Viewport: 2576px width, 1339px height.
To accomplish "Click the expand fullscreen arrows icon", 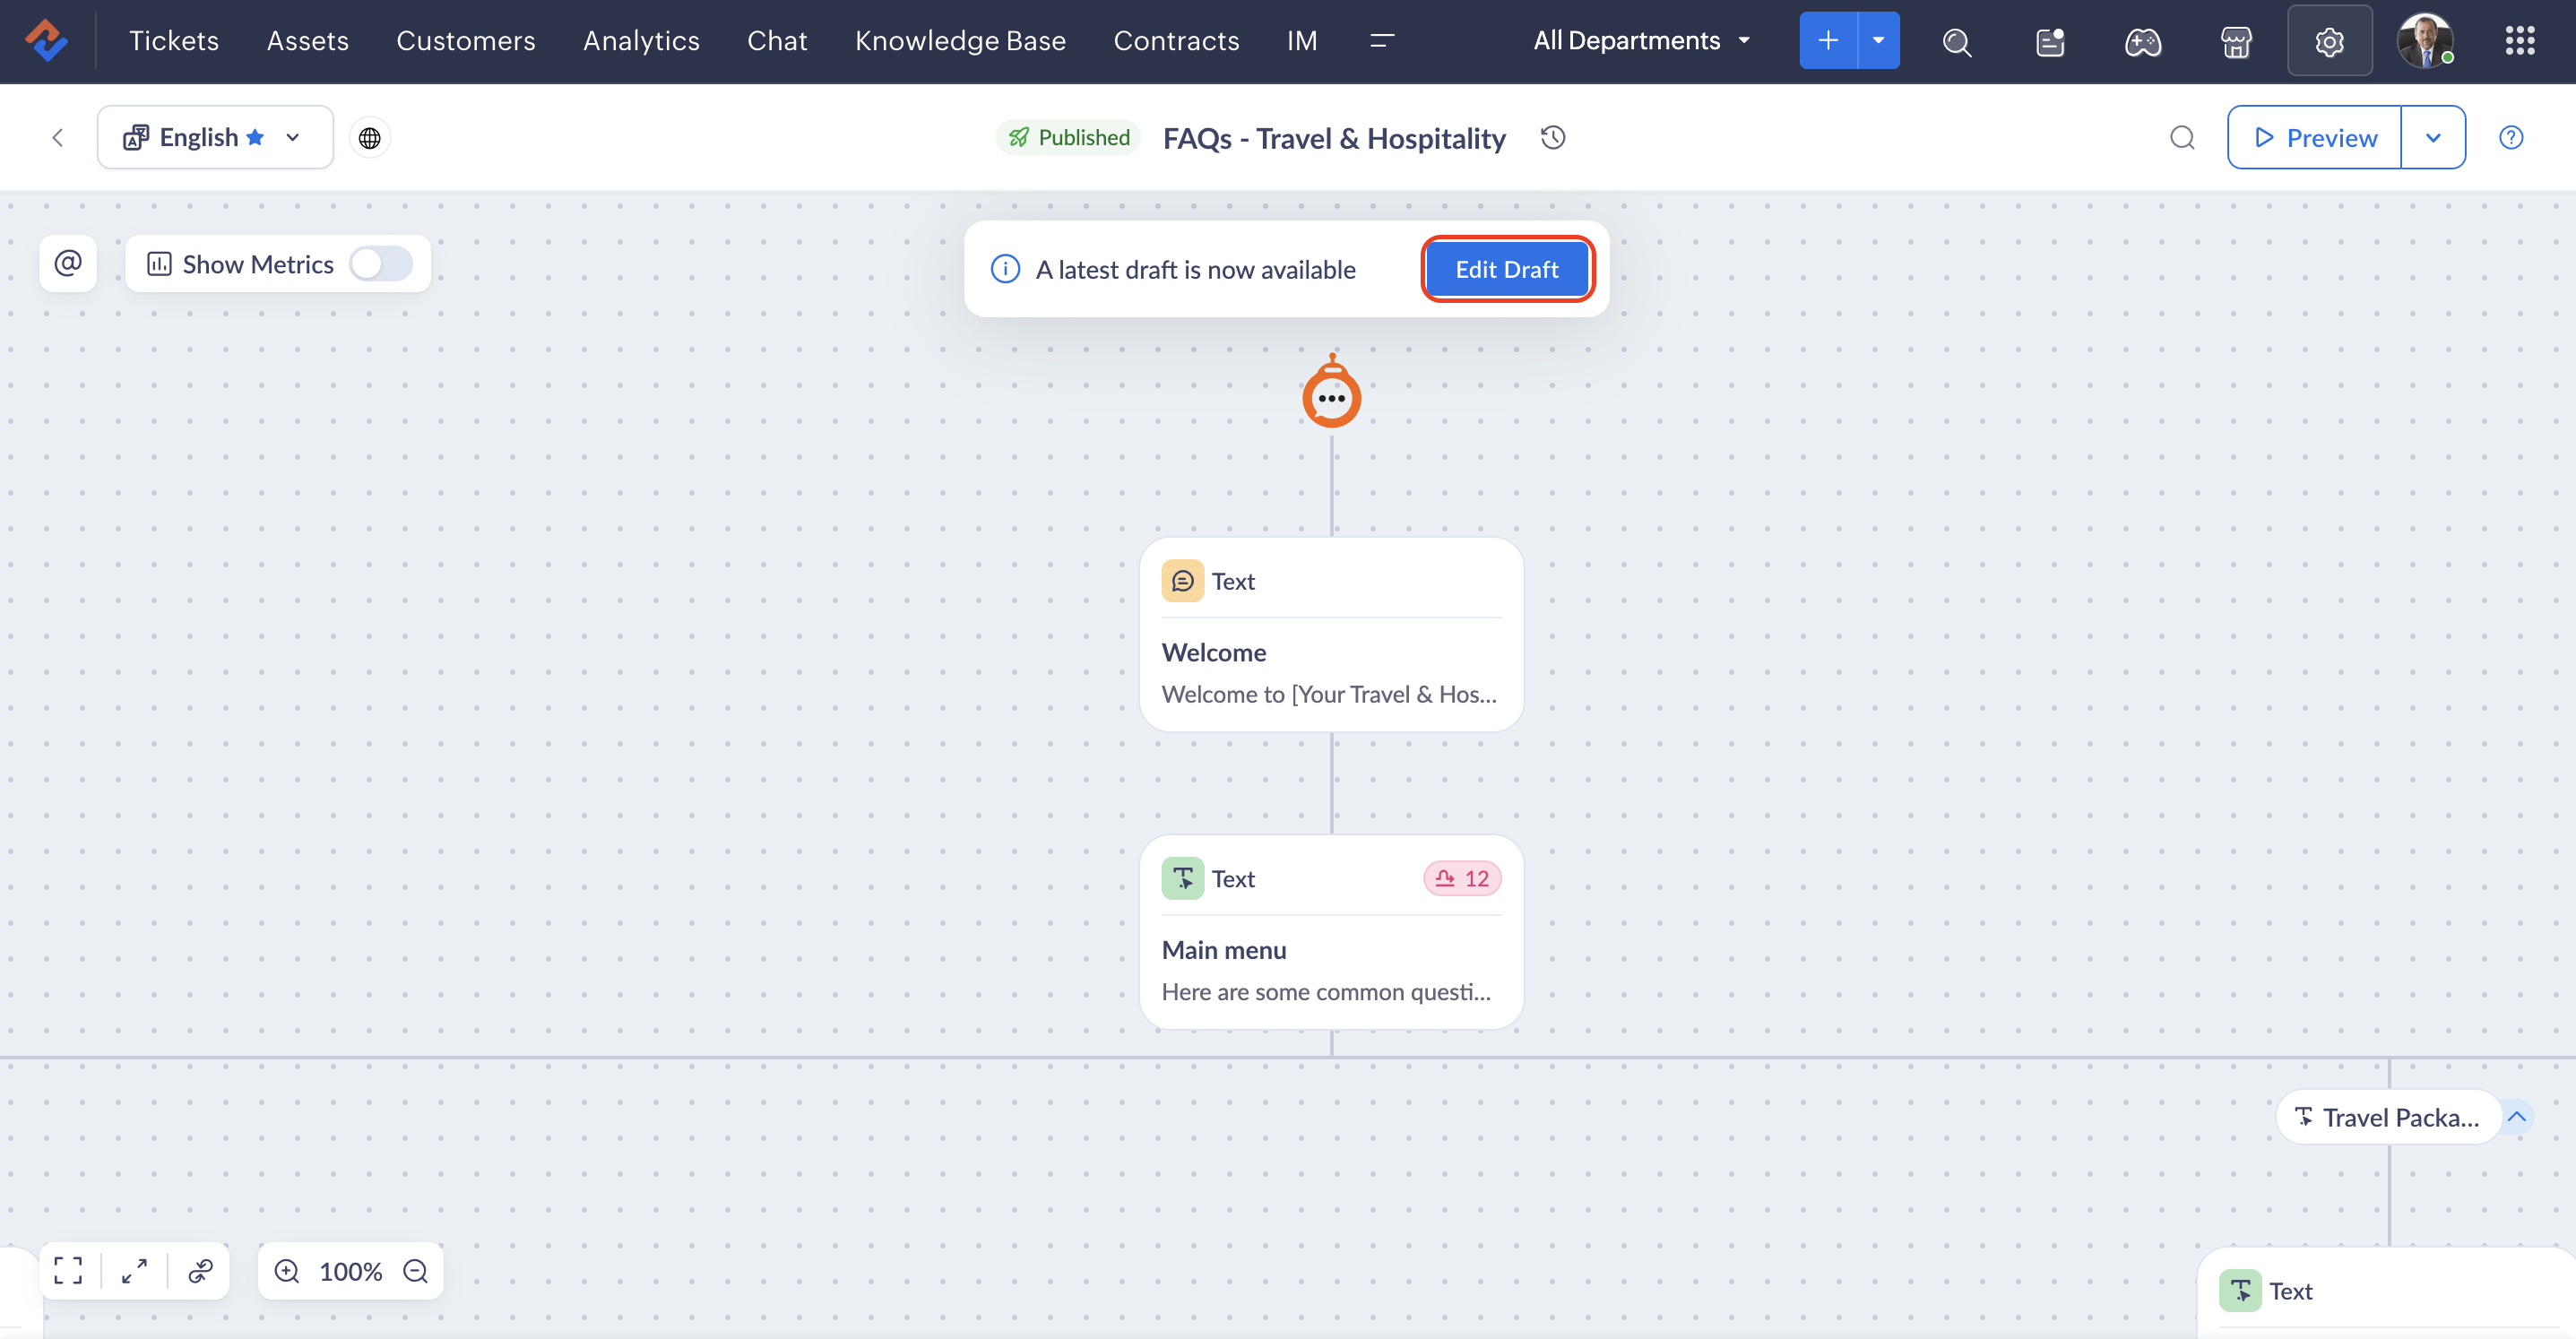I will 134,1270.
